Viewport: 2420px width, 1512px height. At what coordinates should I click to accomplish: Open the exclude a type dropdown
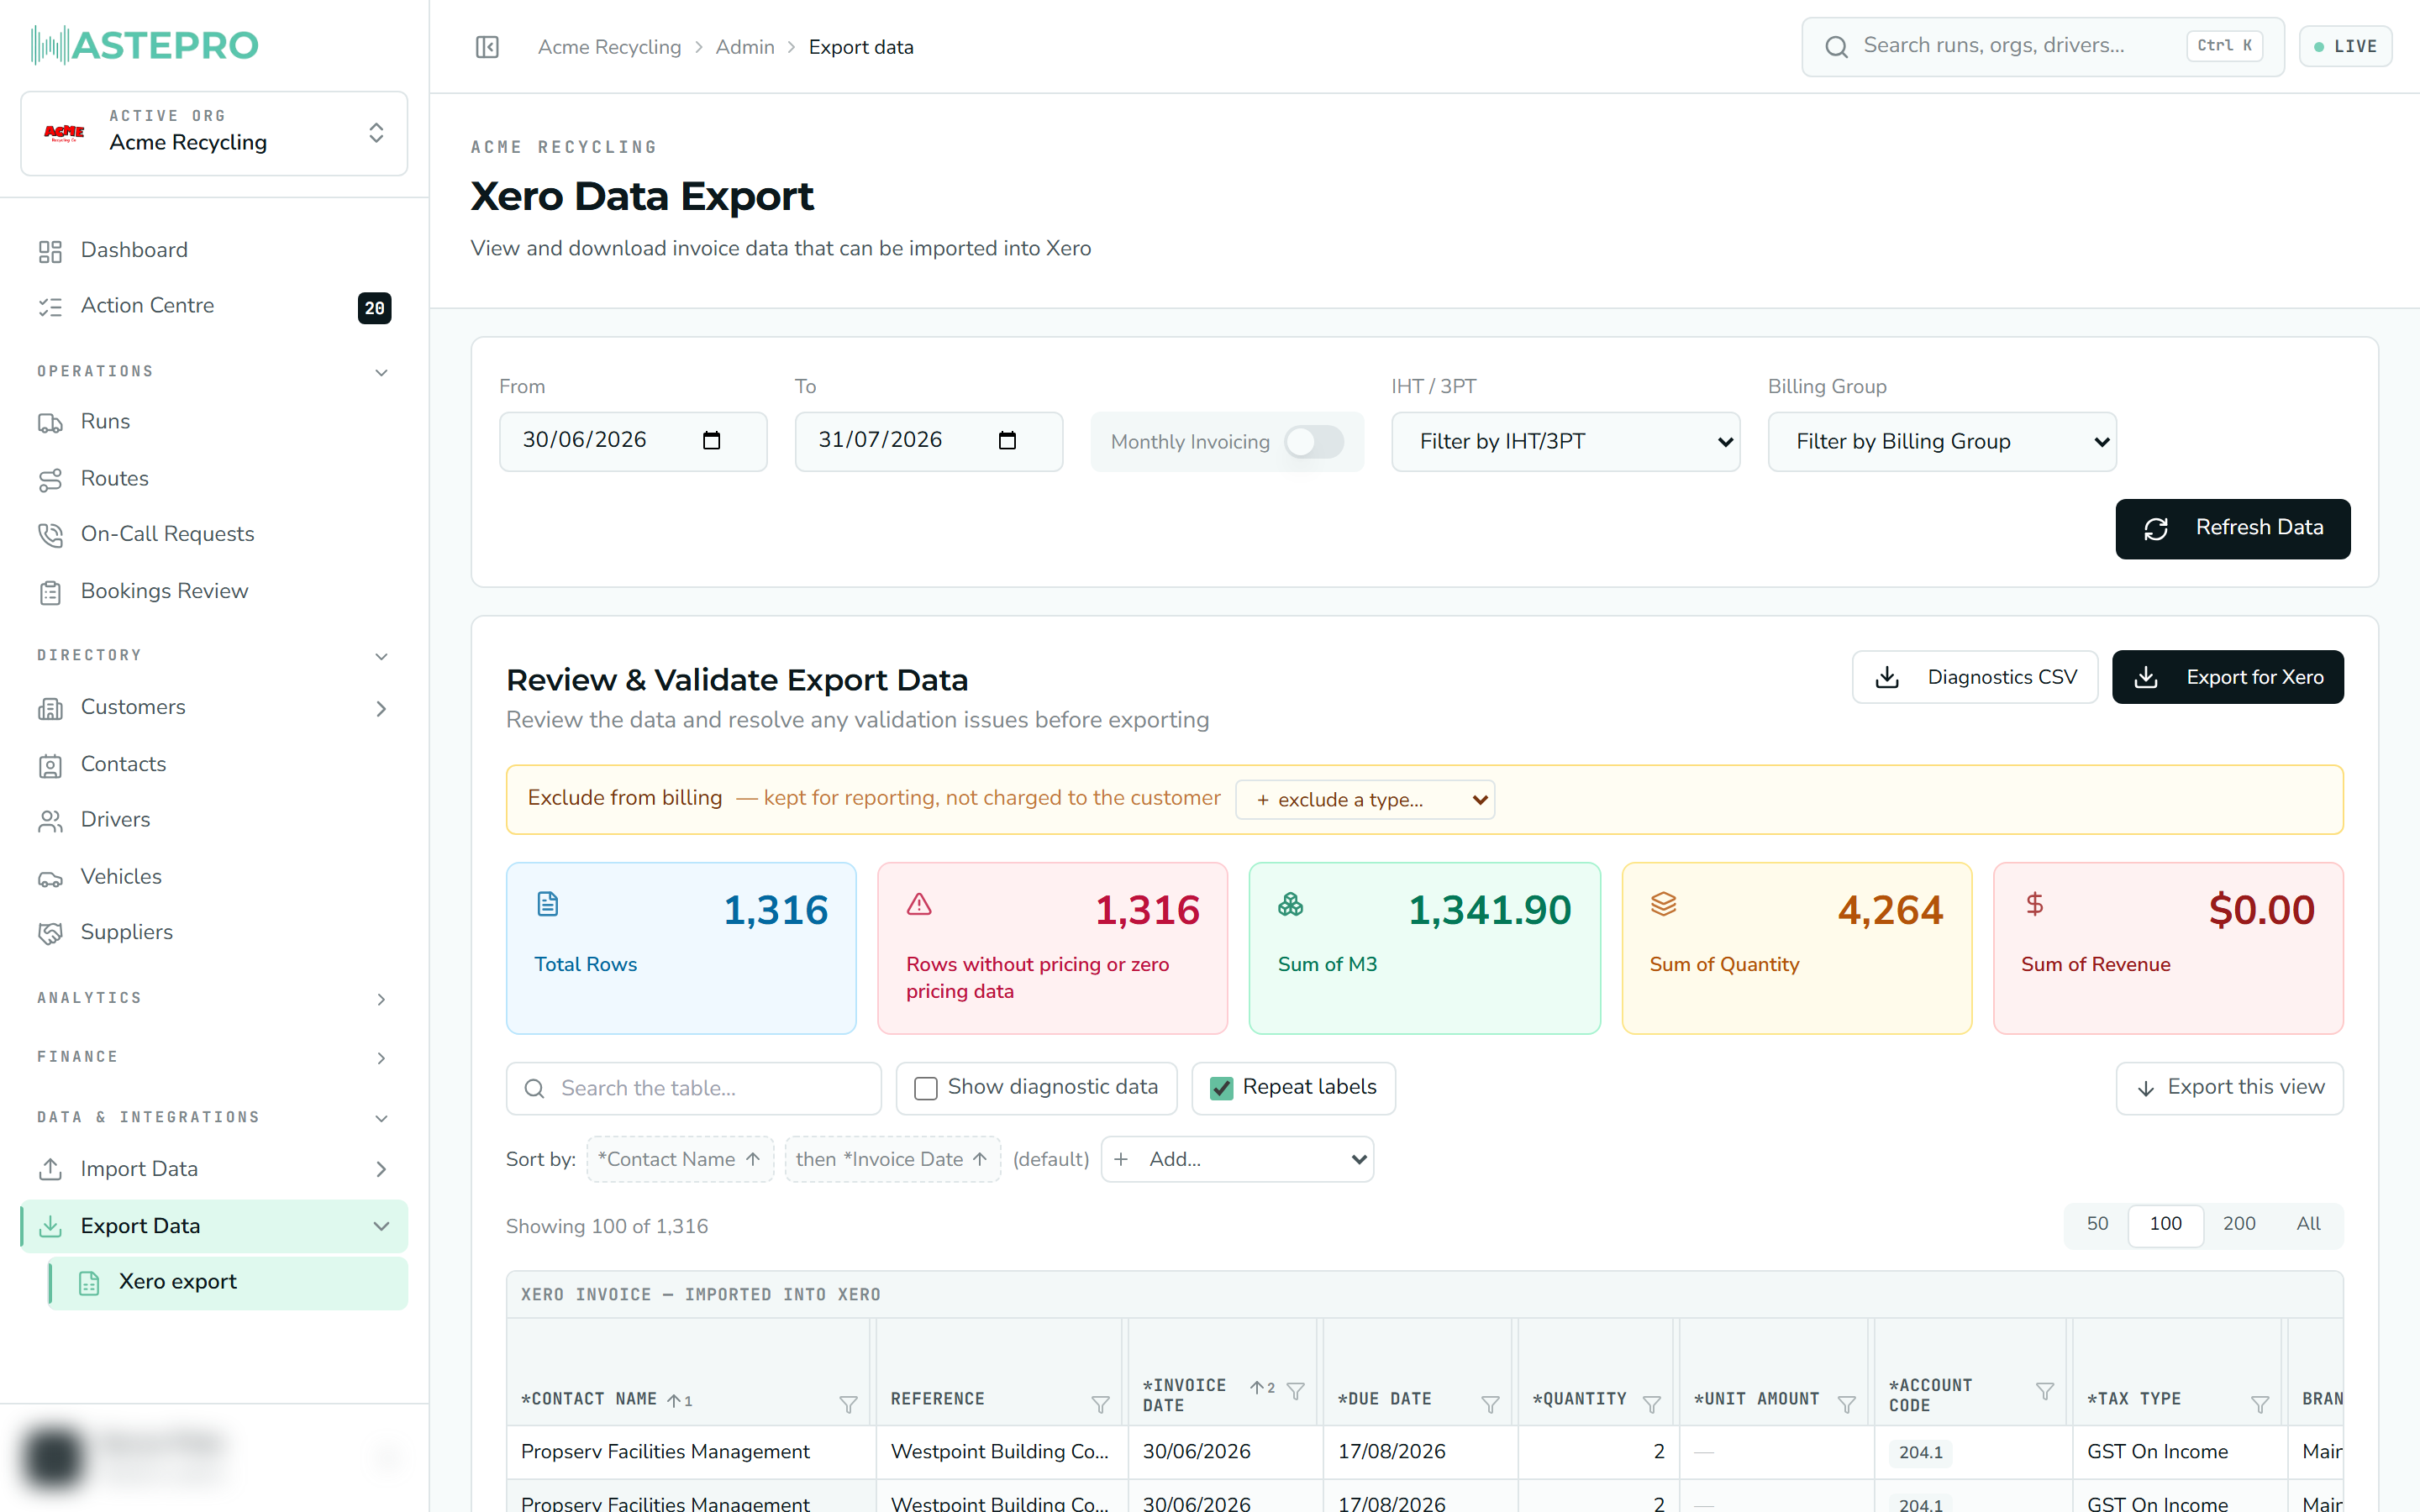(1365, 800)
